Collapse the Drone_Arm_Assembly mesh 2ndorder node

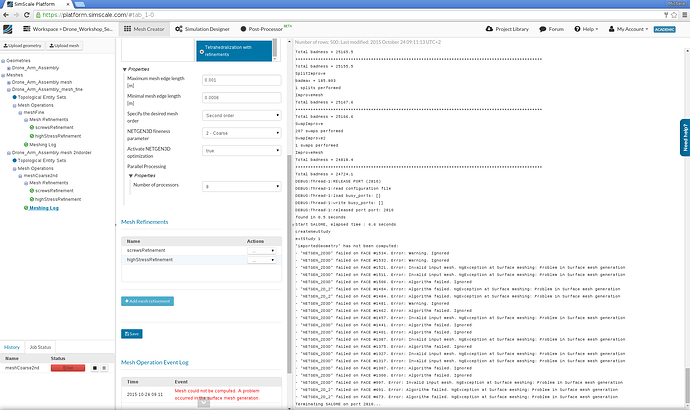coord(9,153)
